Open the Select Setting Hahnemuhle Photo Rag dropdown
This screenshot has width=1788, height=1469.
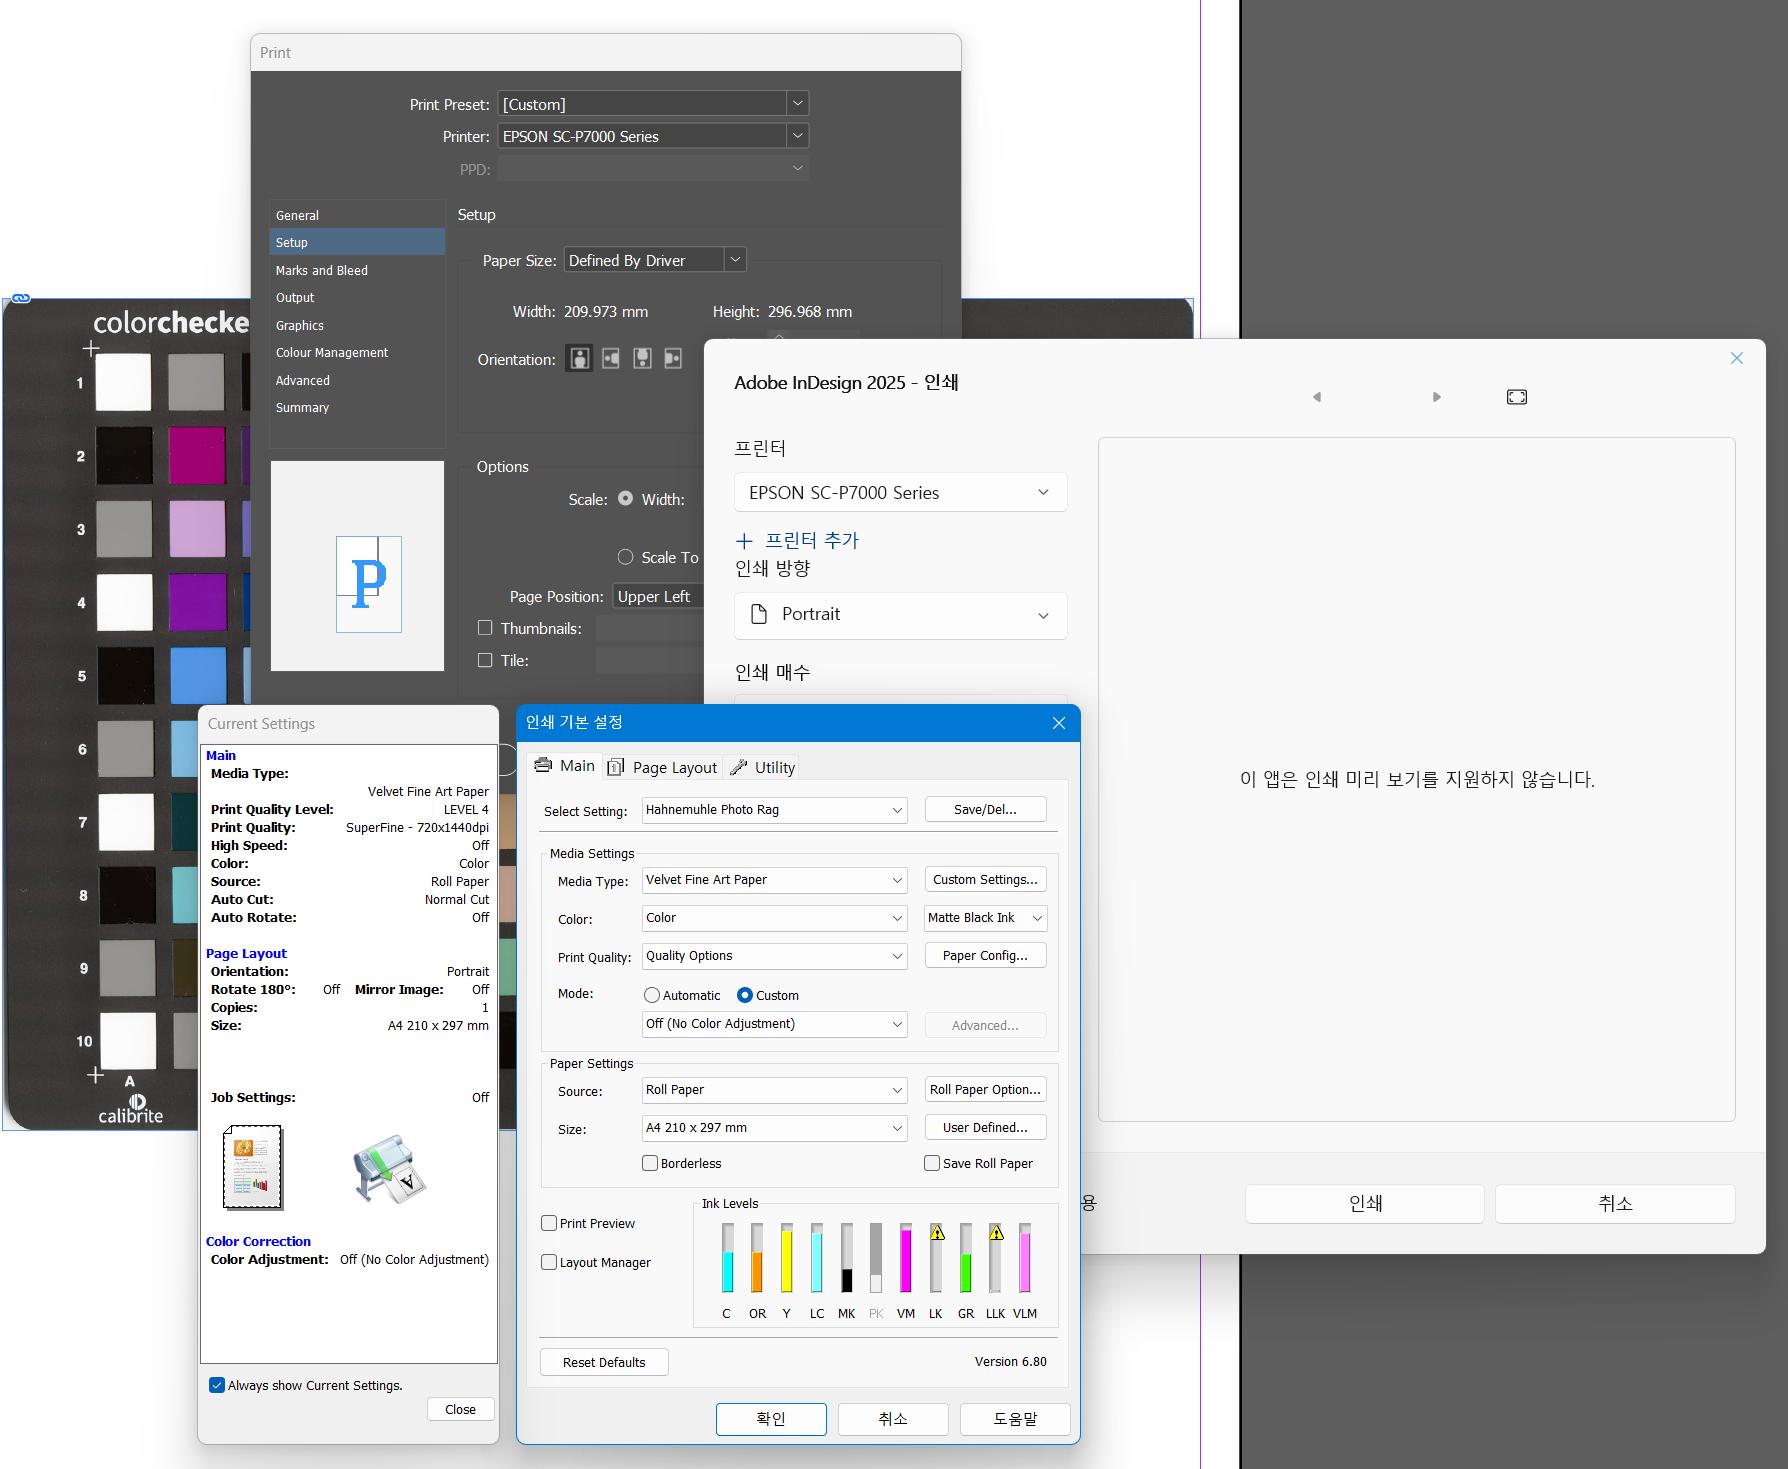775,810
